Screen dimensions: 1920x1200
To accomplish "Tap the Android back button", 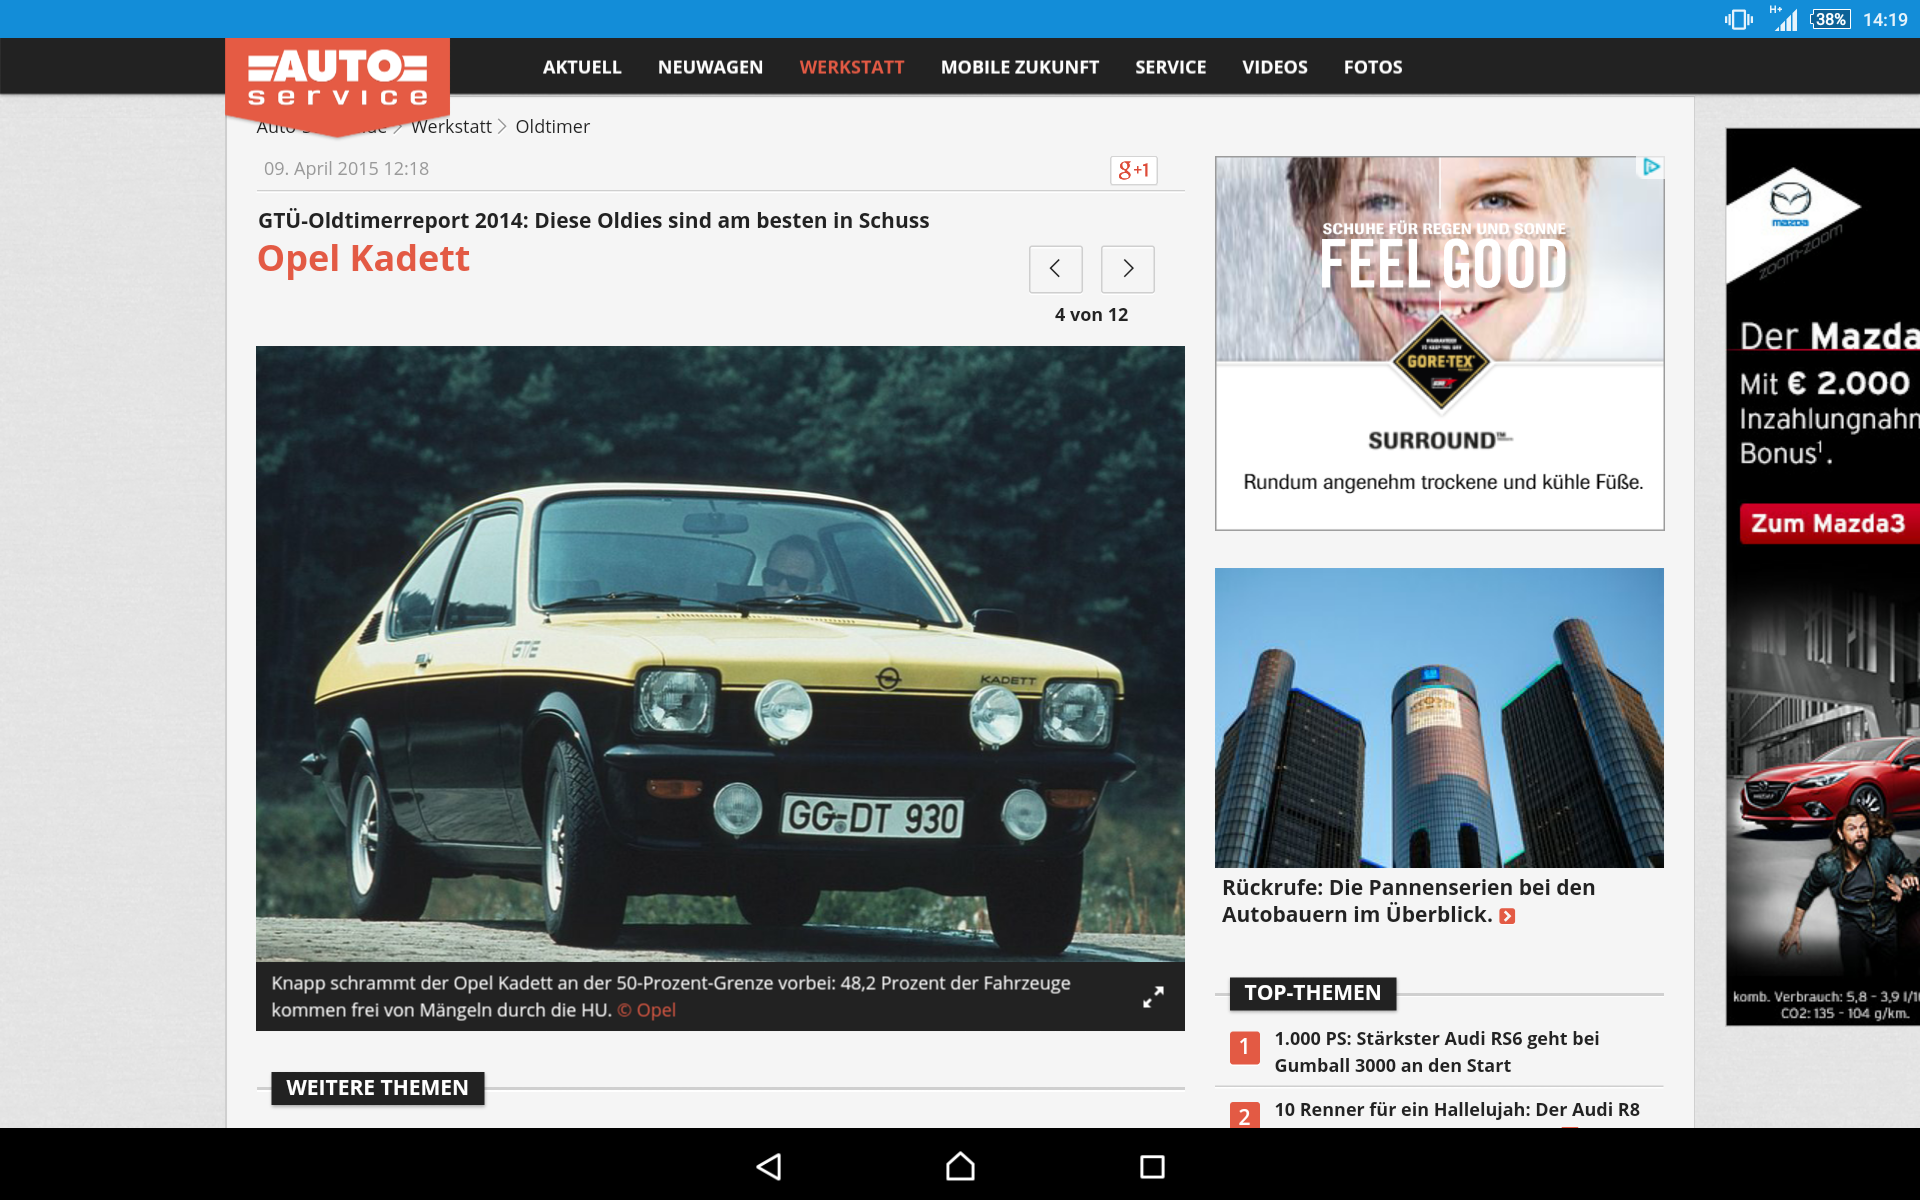I will [x=768, y=1166].
